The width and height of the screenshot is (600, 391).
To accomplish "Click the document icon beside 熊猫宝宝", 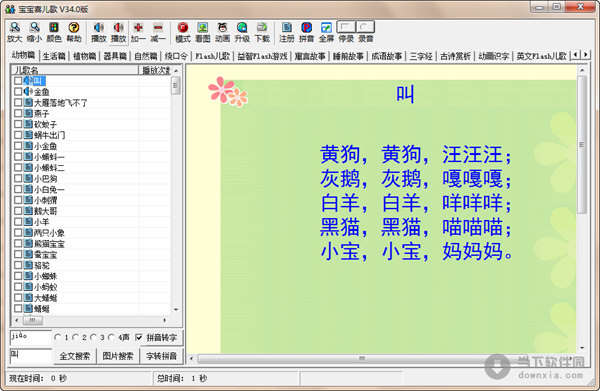I will pos(28,243).
